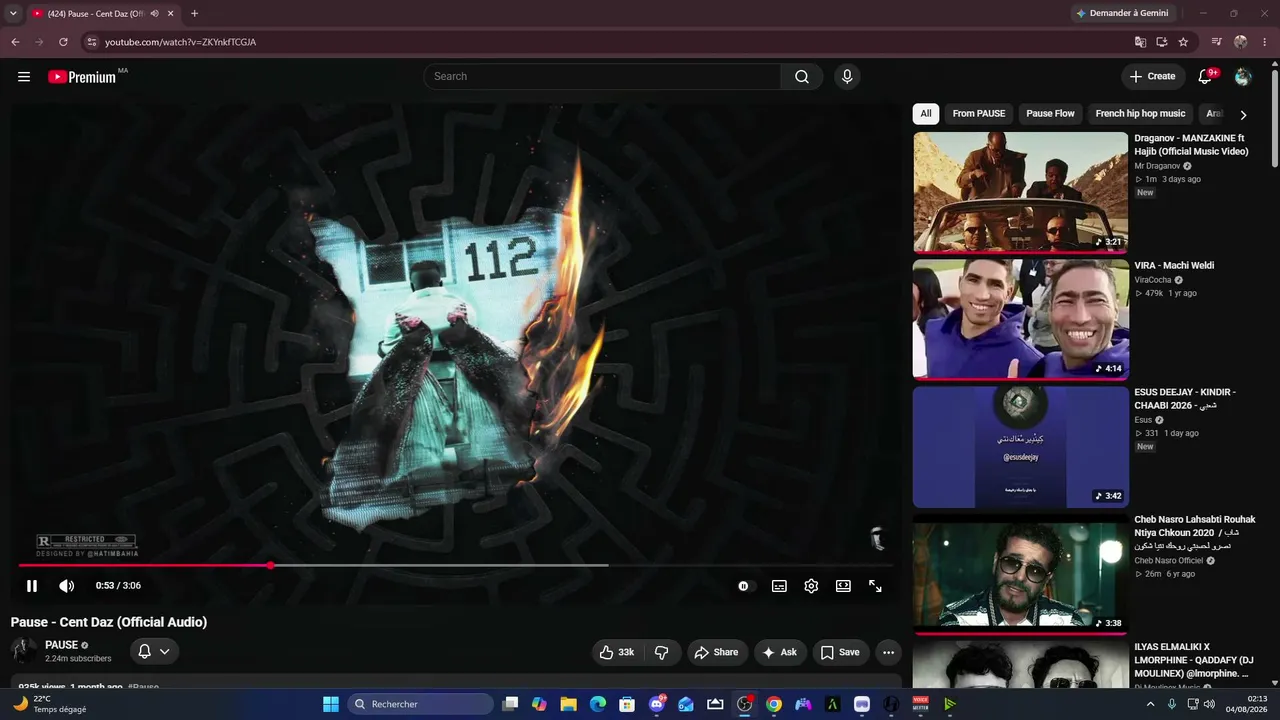This screenshot has width=1280, height=720.
Task: Dislike the Cent Daz video
Action: (x=662, y=652)
